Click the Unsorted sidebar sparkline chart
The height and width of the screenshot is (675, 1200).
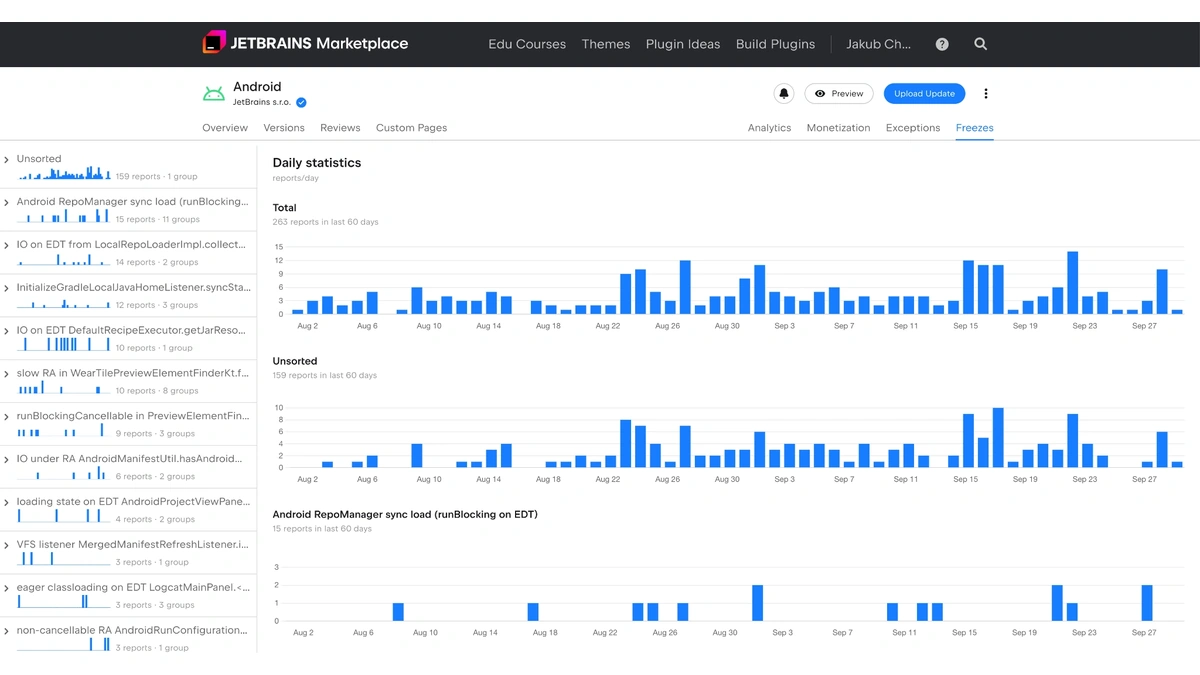64,173
